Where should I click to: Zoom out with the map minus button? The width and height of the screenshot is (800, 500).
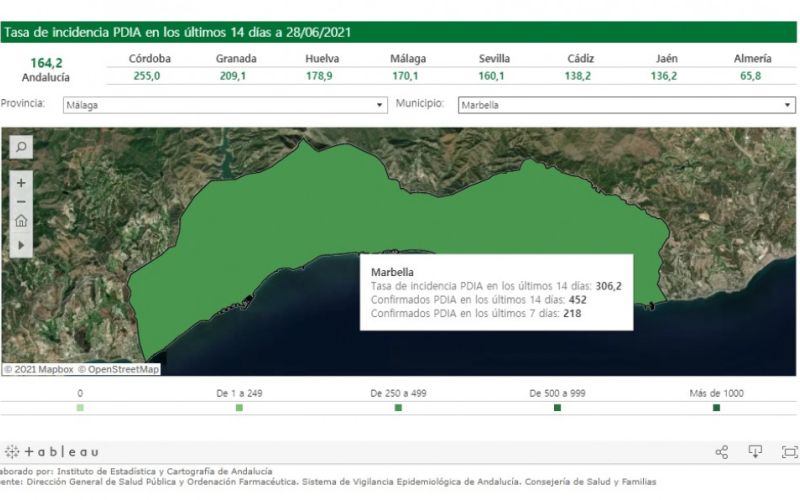coord(21,202)
